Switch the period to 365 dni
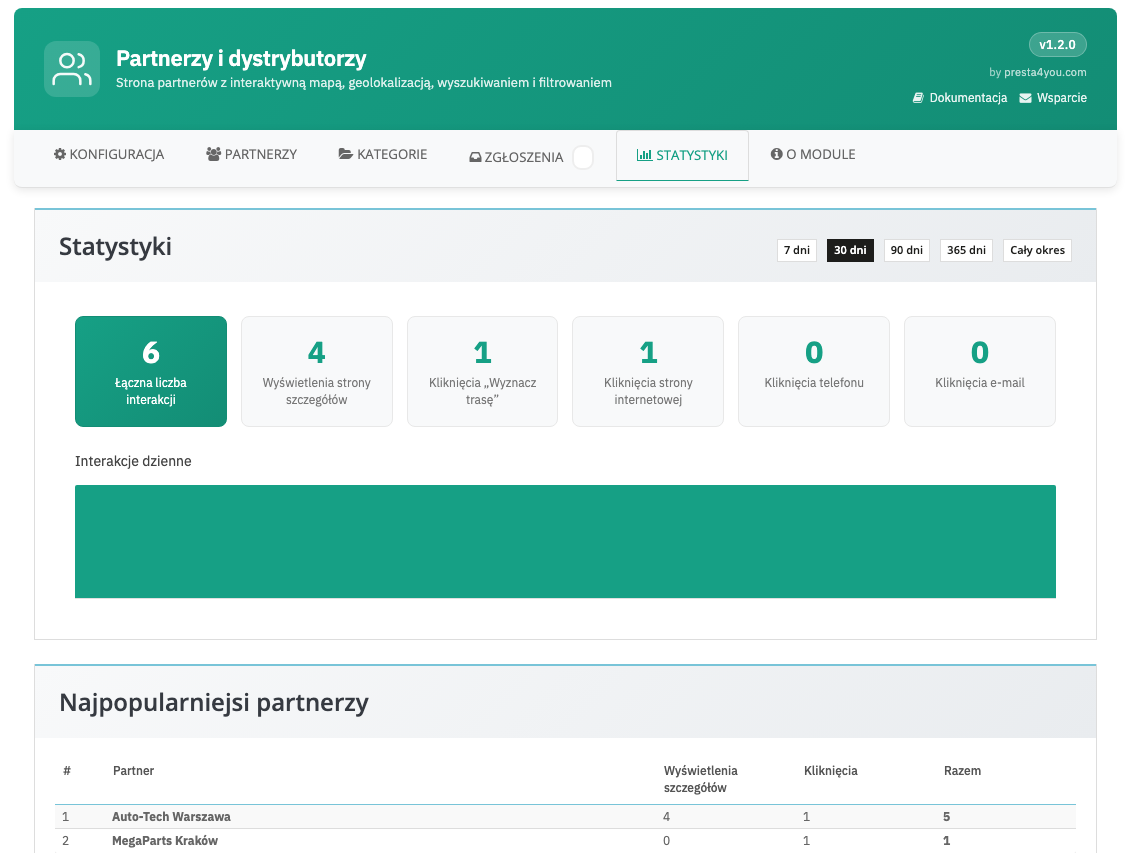Screen dimensions: 1128x853 pyautogui.click(x=966, y=250)
